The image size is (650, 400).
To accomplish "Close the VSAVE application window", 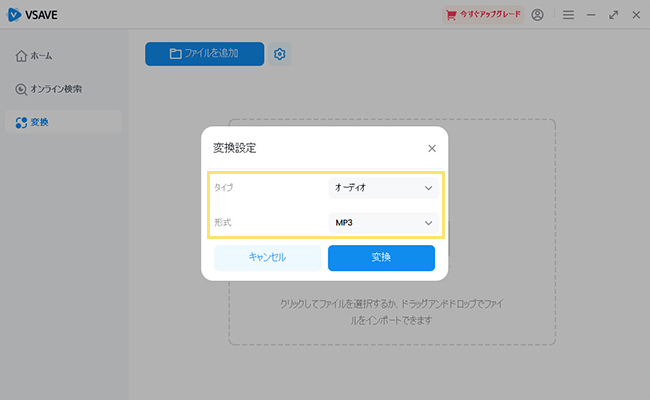I will 636,15.
